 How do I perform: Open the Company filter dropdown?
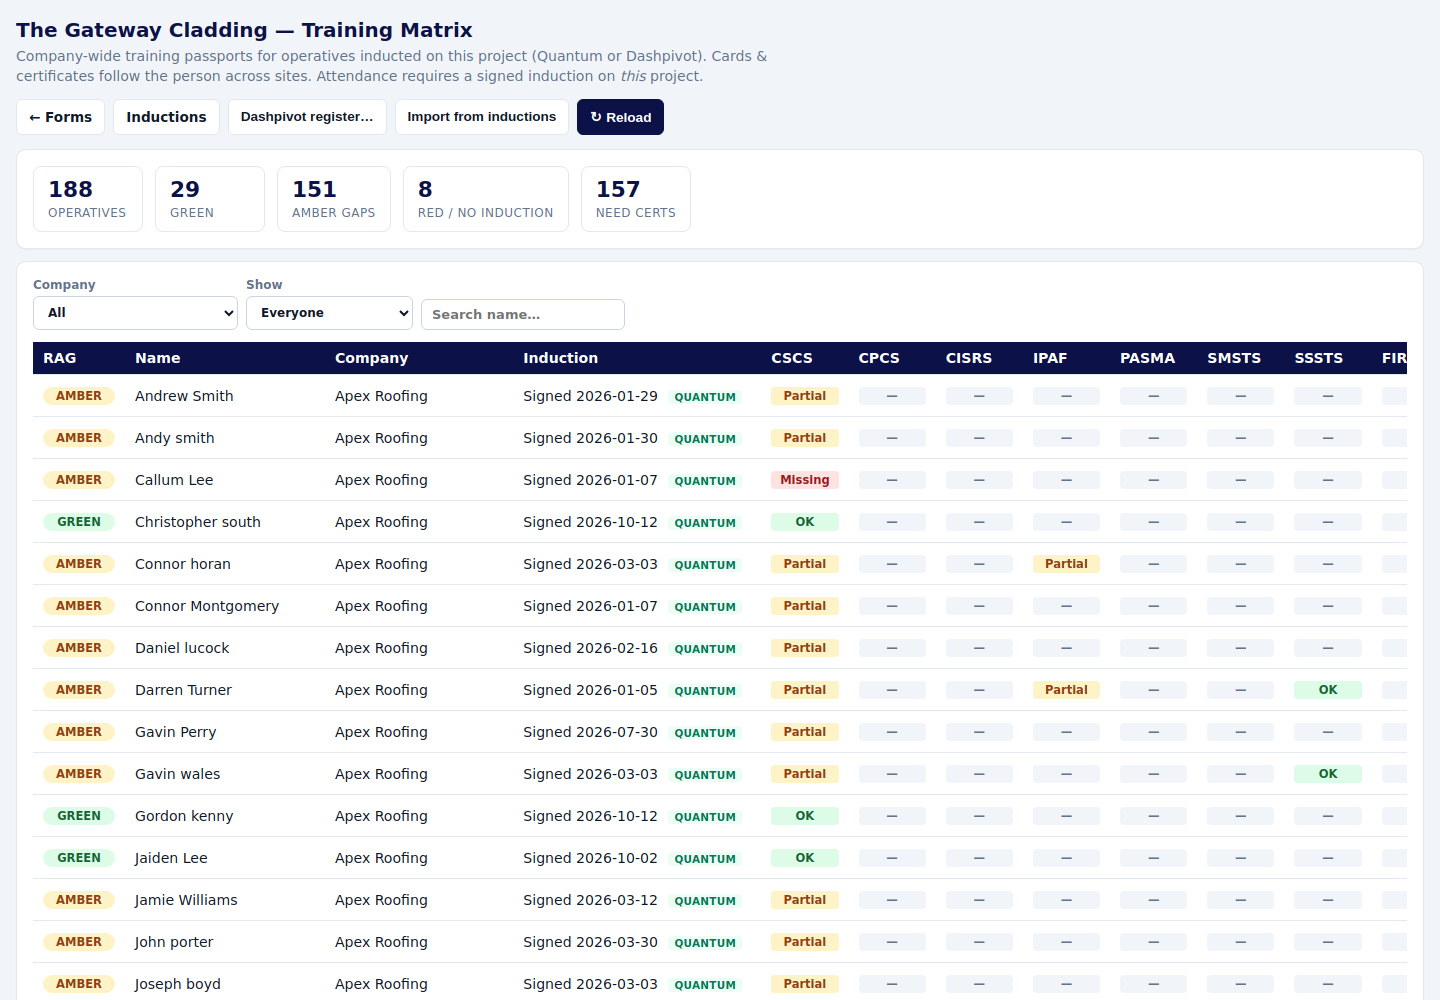click(x=135, y=313)
